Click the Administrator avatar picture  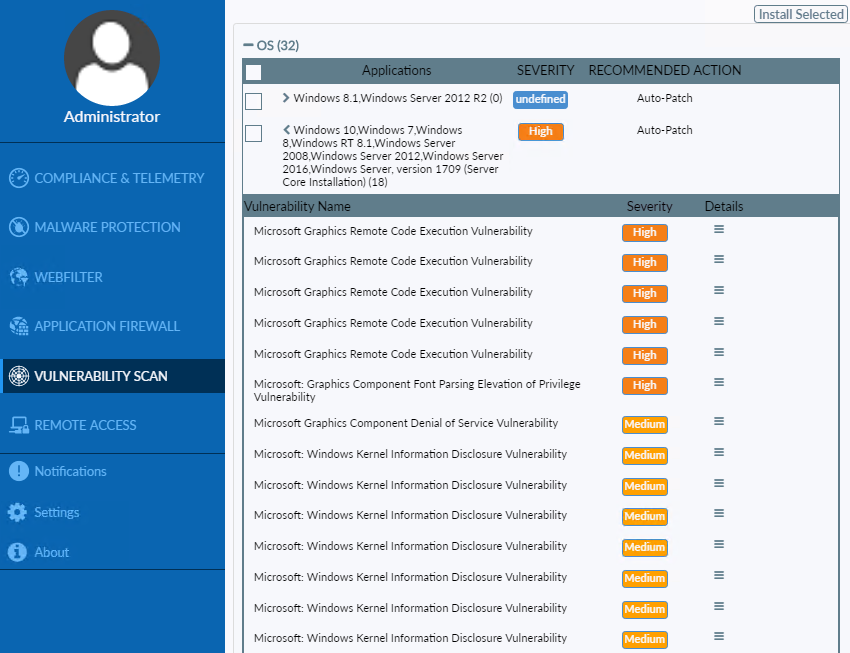pyautogui.click(x=112, y=59)
